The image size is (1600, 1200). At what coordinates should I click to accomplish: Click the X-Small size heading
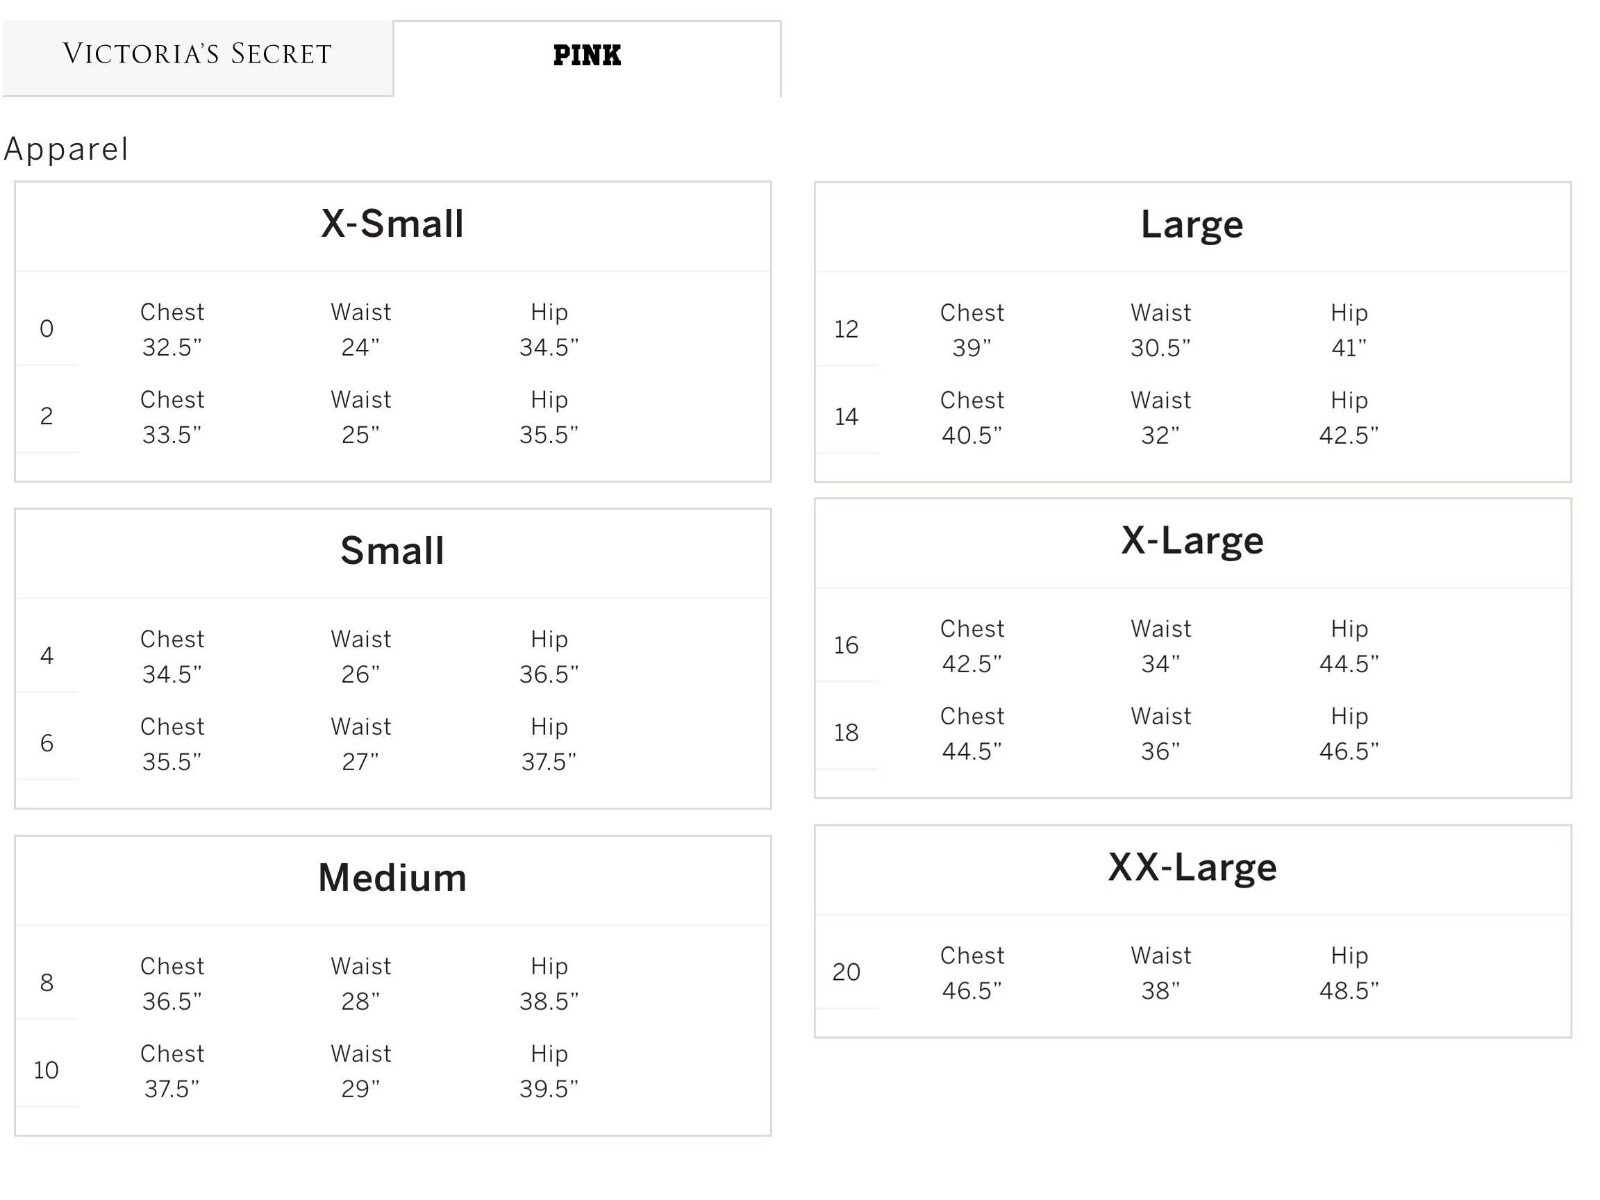click(x=392, y=224)
